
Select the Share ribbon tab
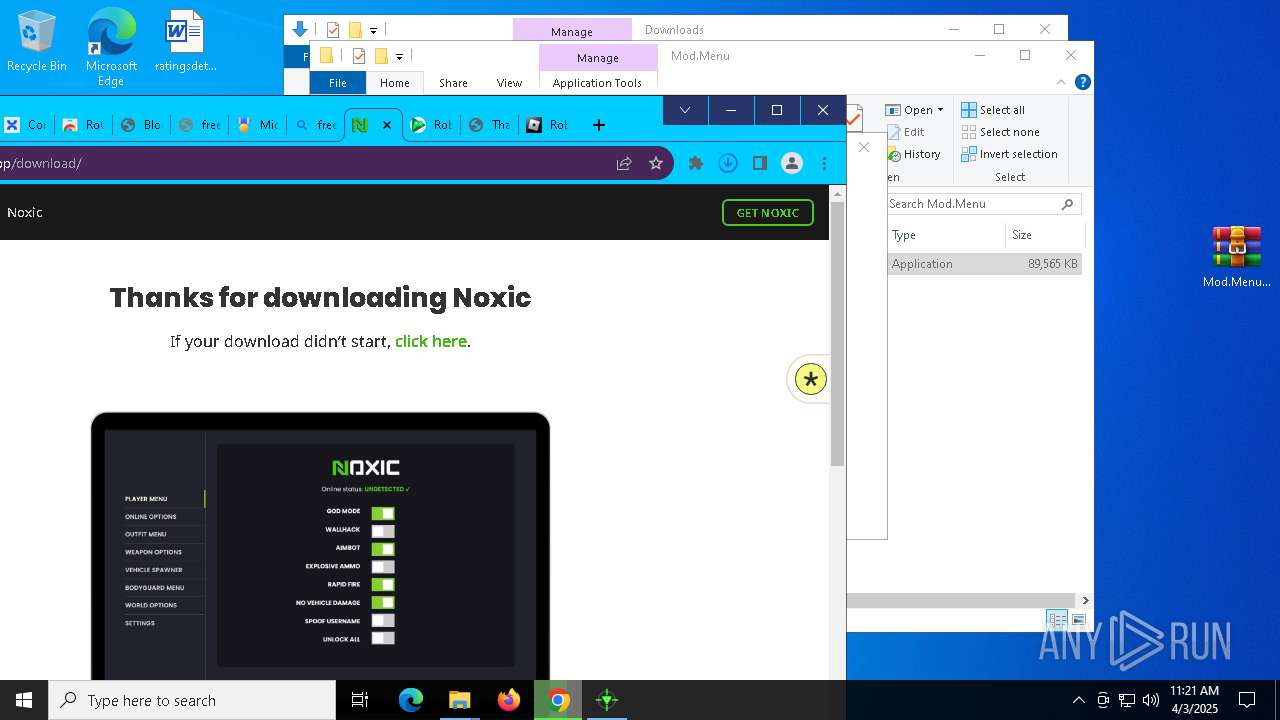[x=453, y=83]
